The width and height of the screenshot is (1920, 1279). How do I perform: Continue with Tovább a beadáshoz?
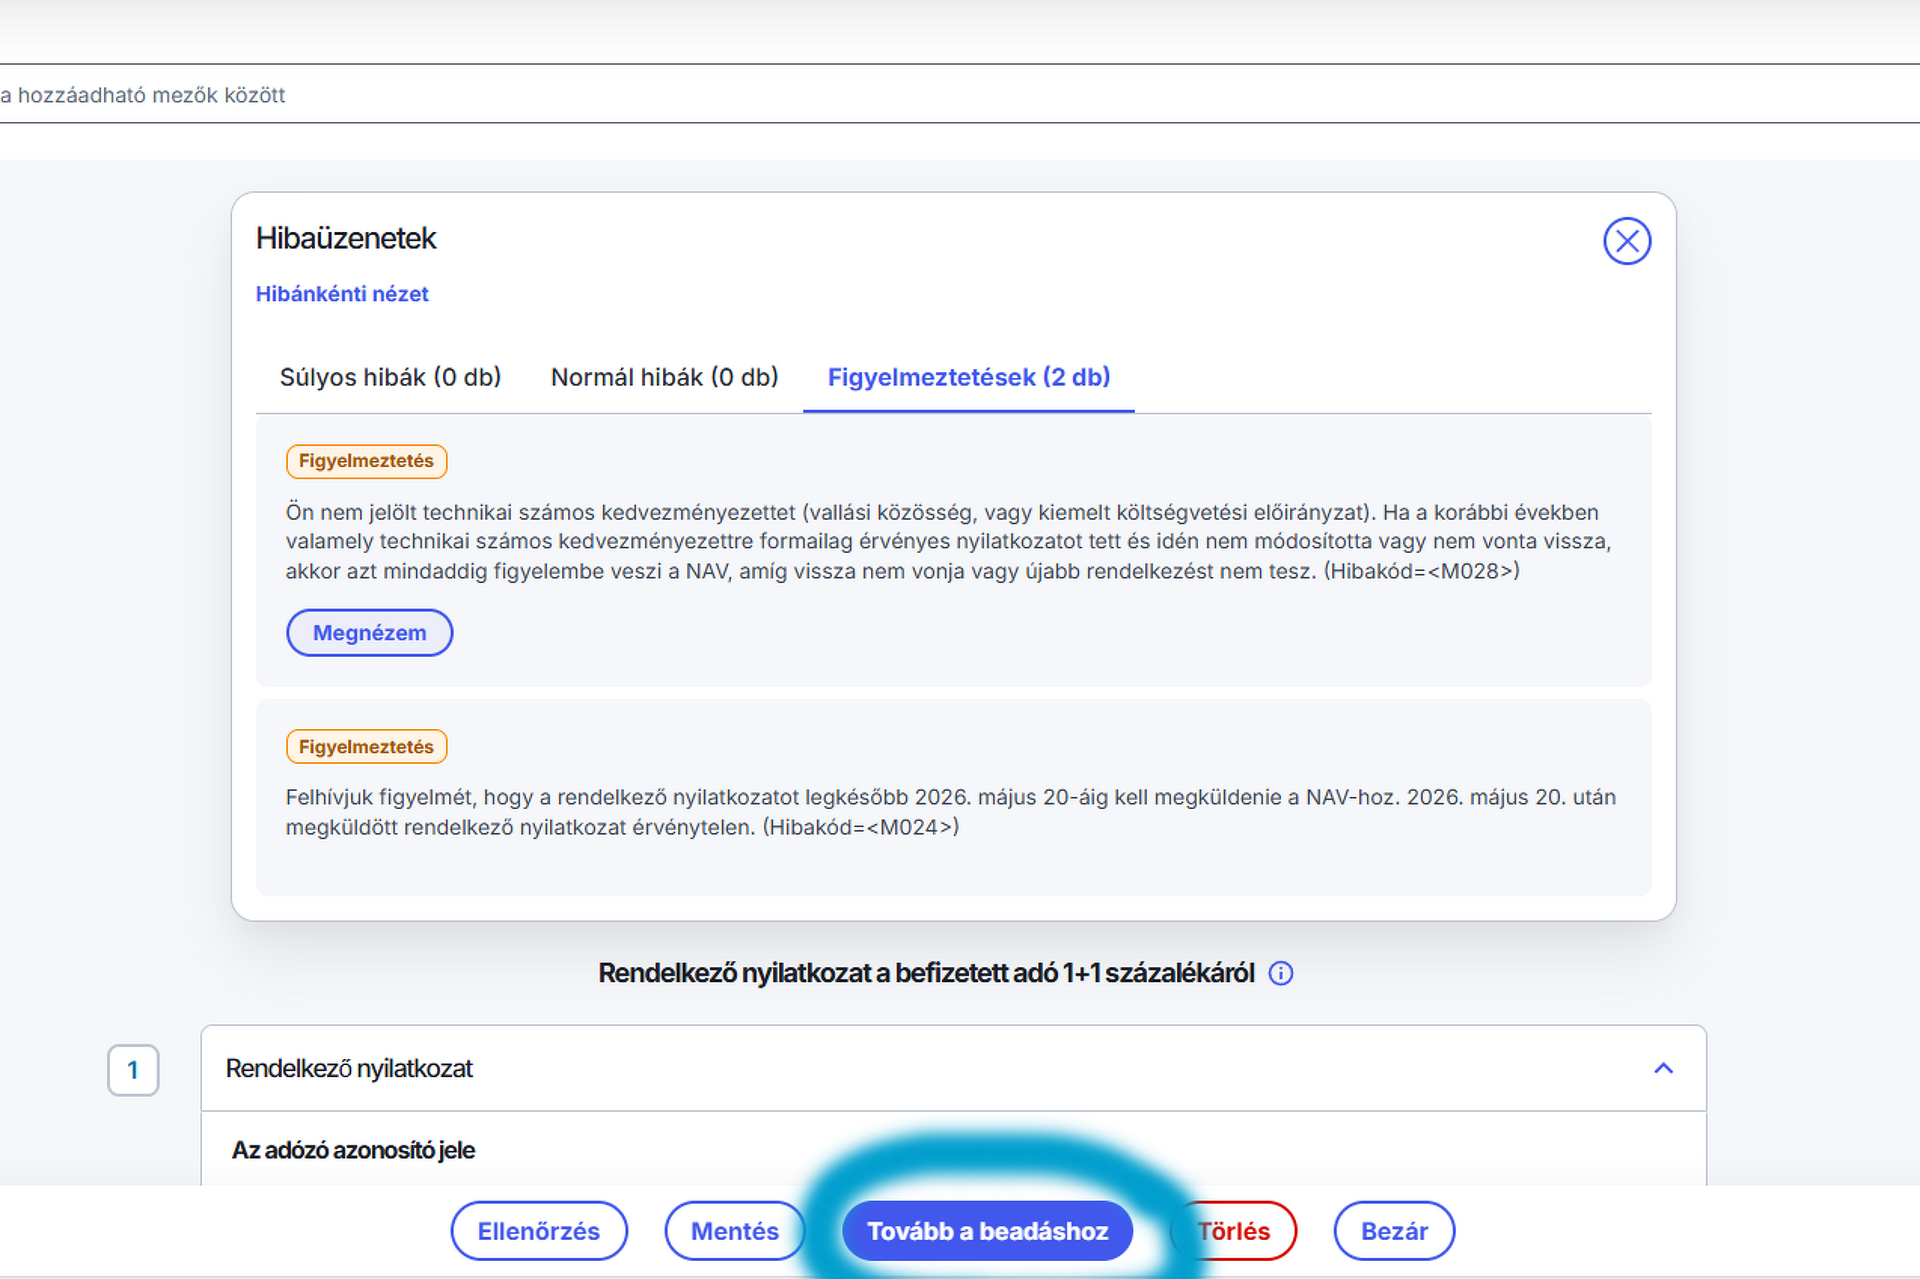988,1231
